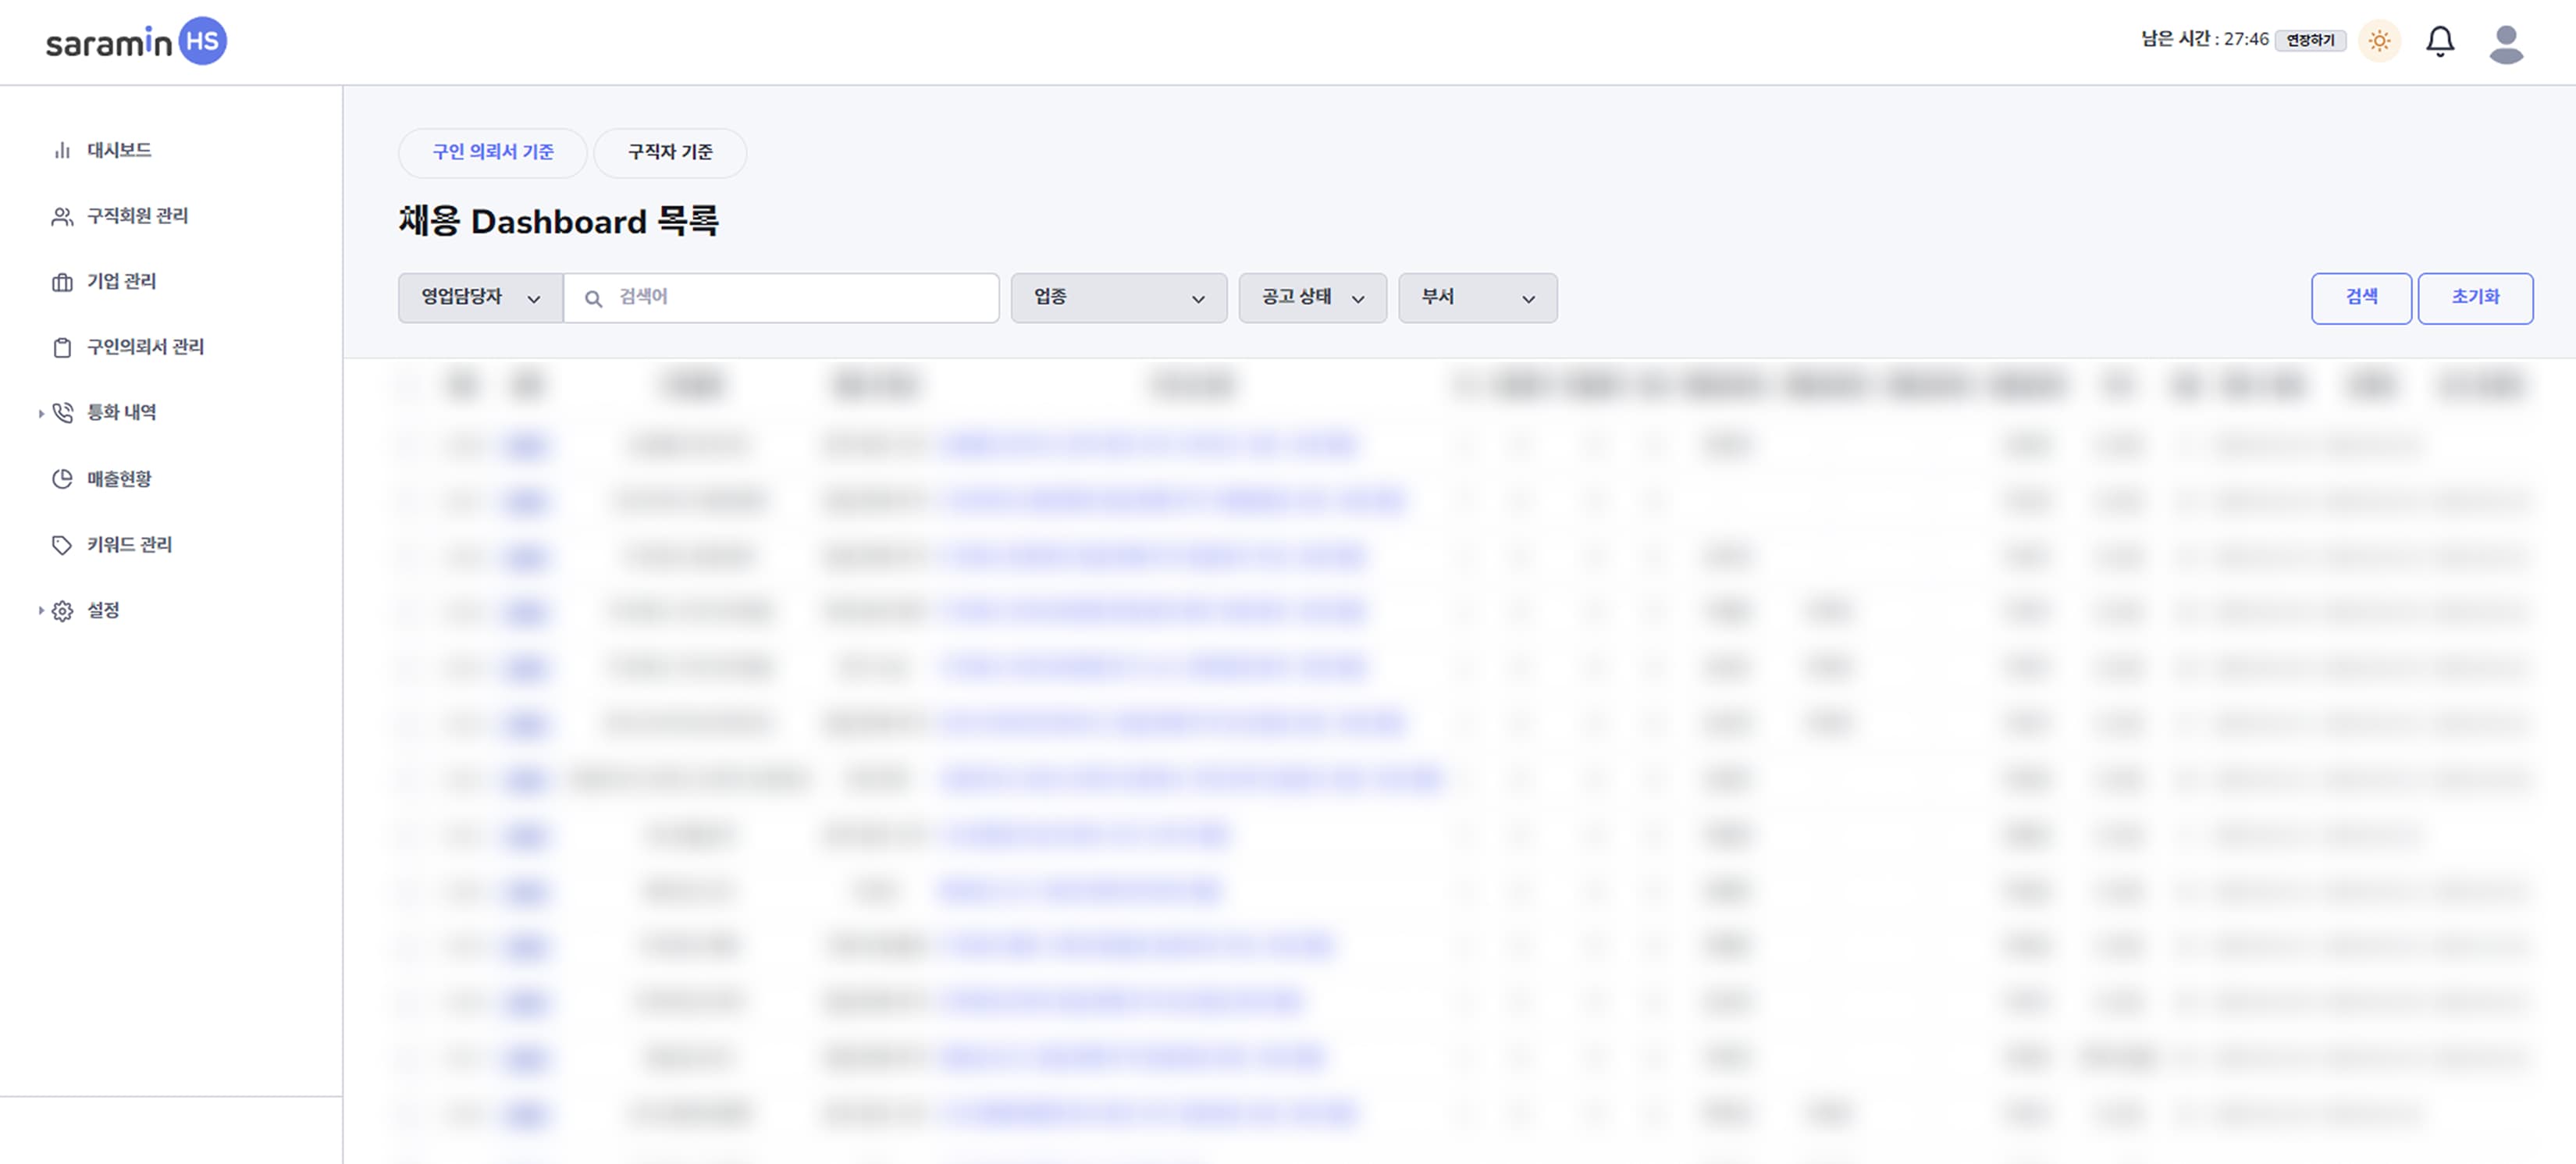Switch to 구인 의뢰서 기준 tab

[493, 153]
